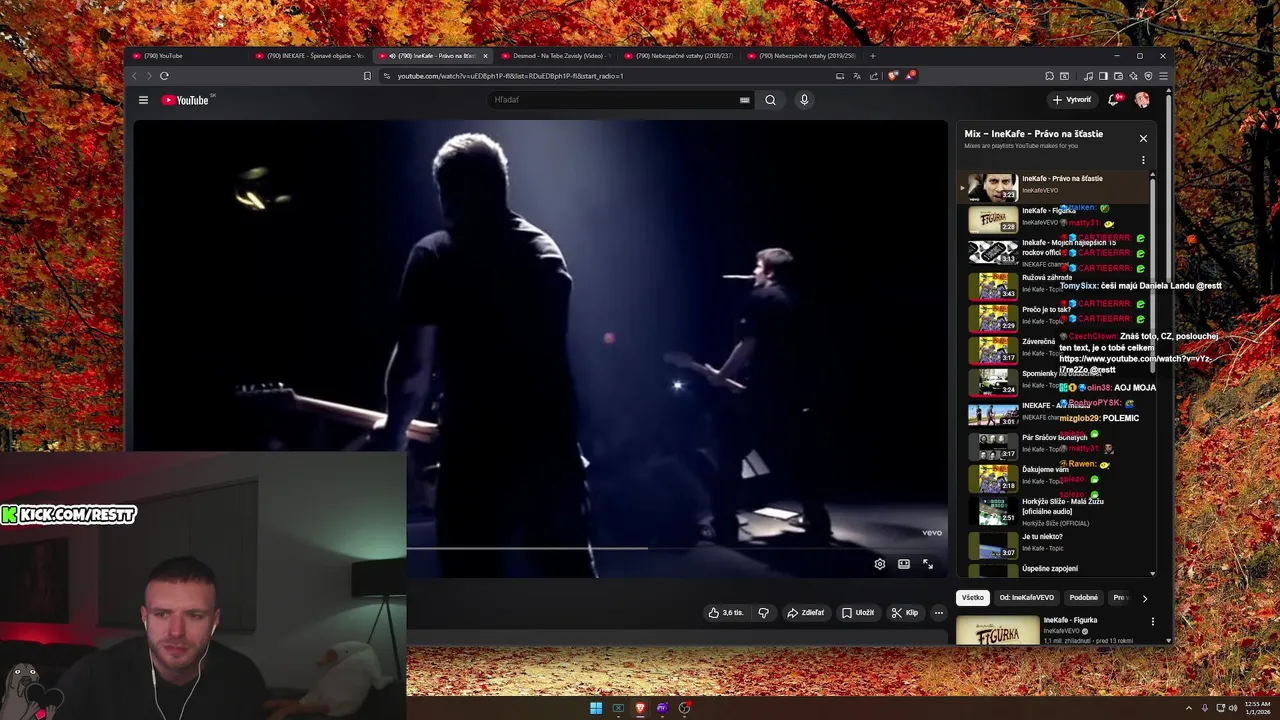The width and height of the screenshot is (1280, 720).
Task: Open Windows Start menu
Action: click(x=596, y=708)
